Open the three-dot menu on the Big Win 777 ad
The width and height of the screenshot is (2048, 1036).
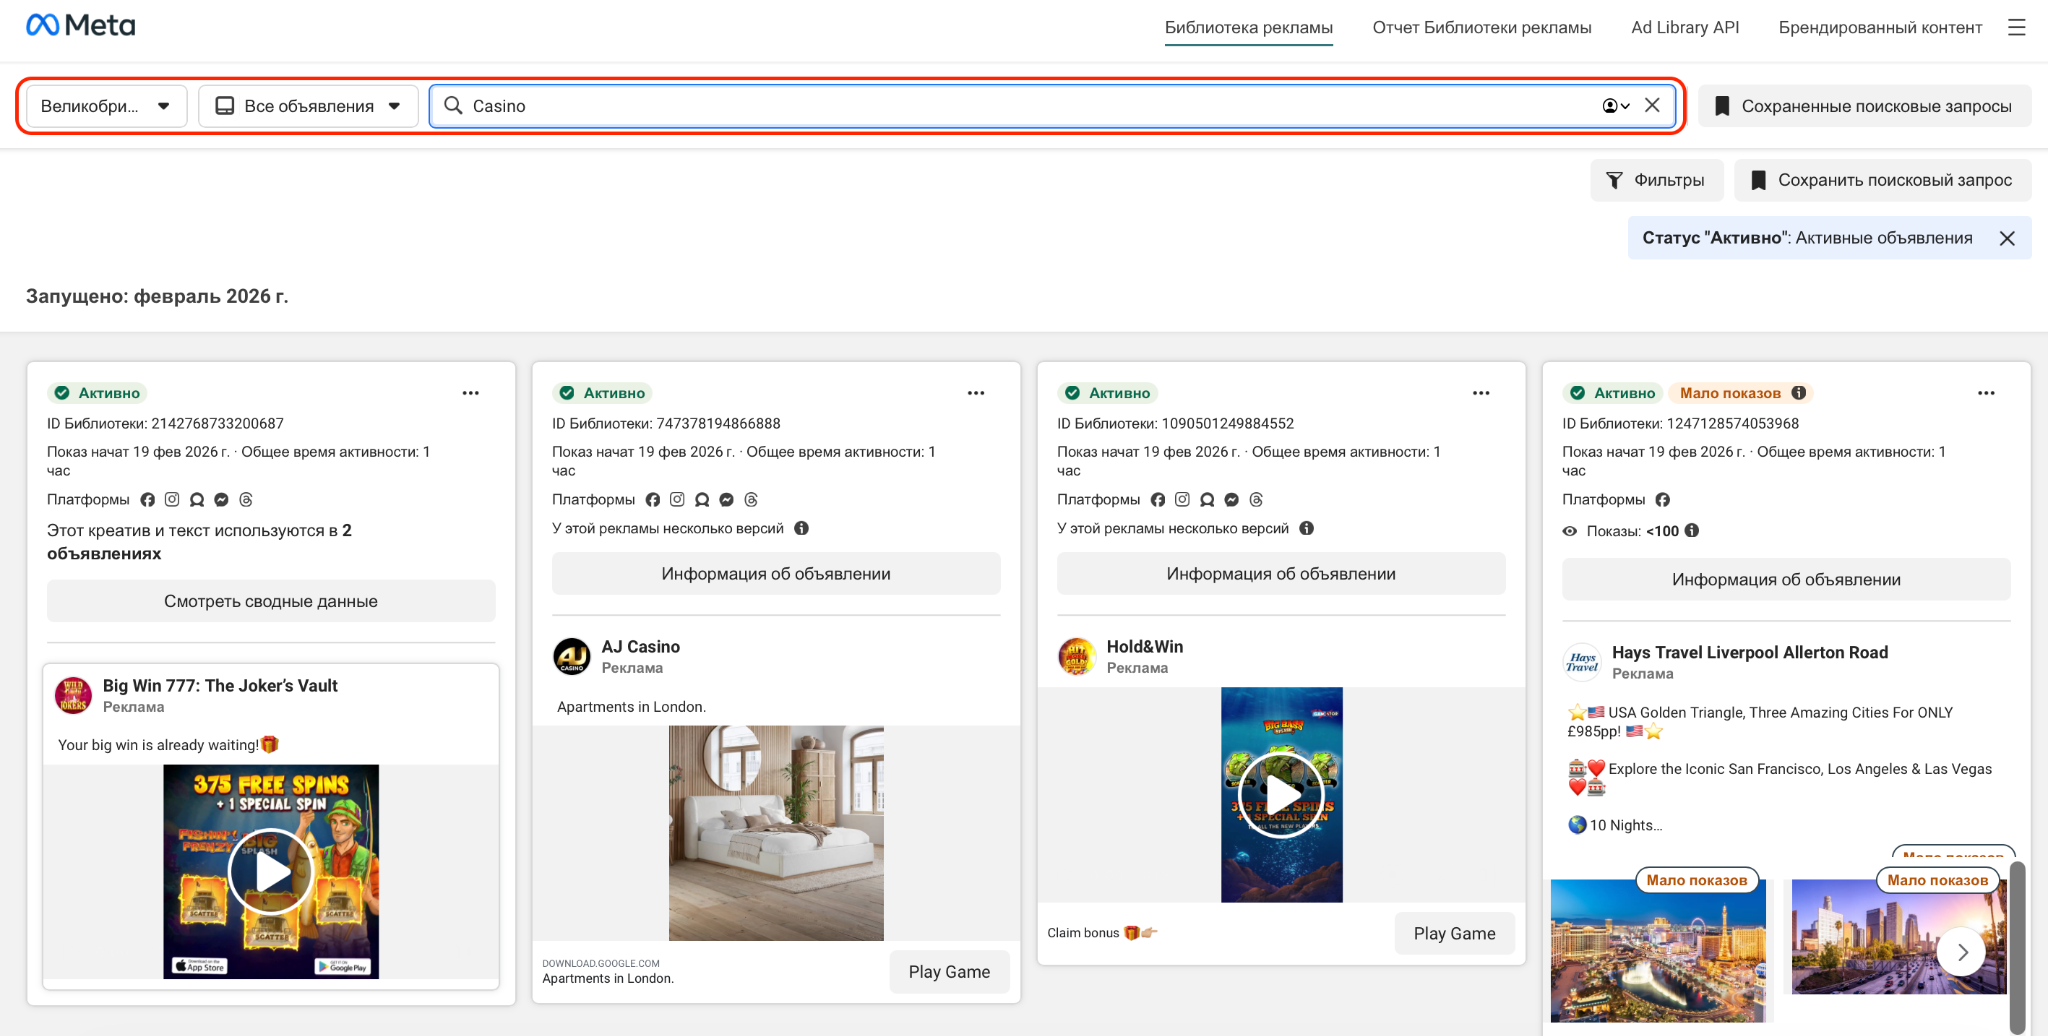470,393
